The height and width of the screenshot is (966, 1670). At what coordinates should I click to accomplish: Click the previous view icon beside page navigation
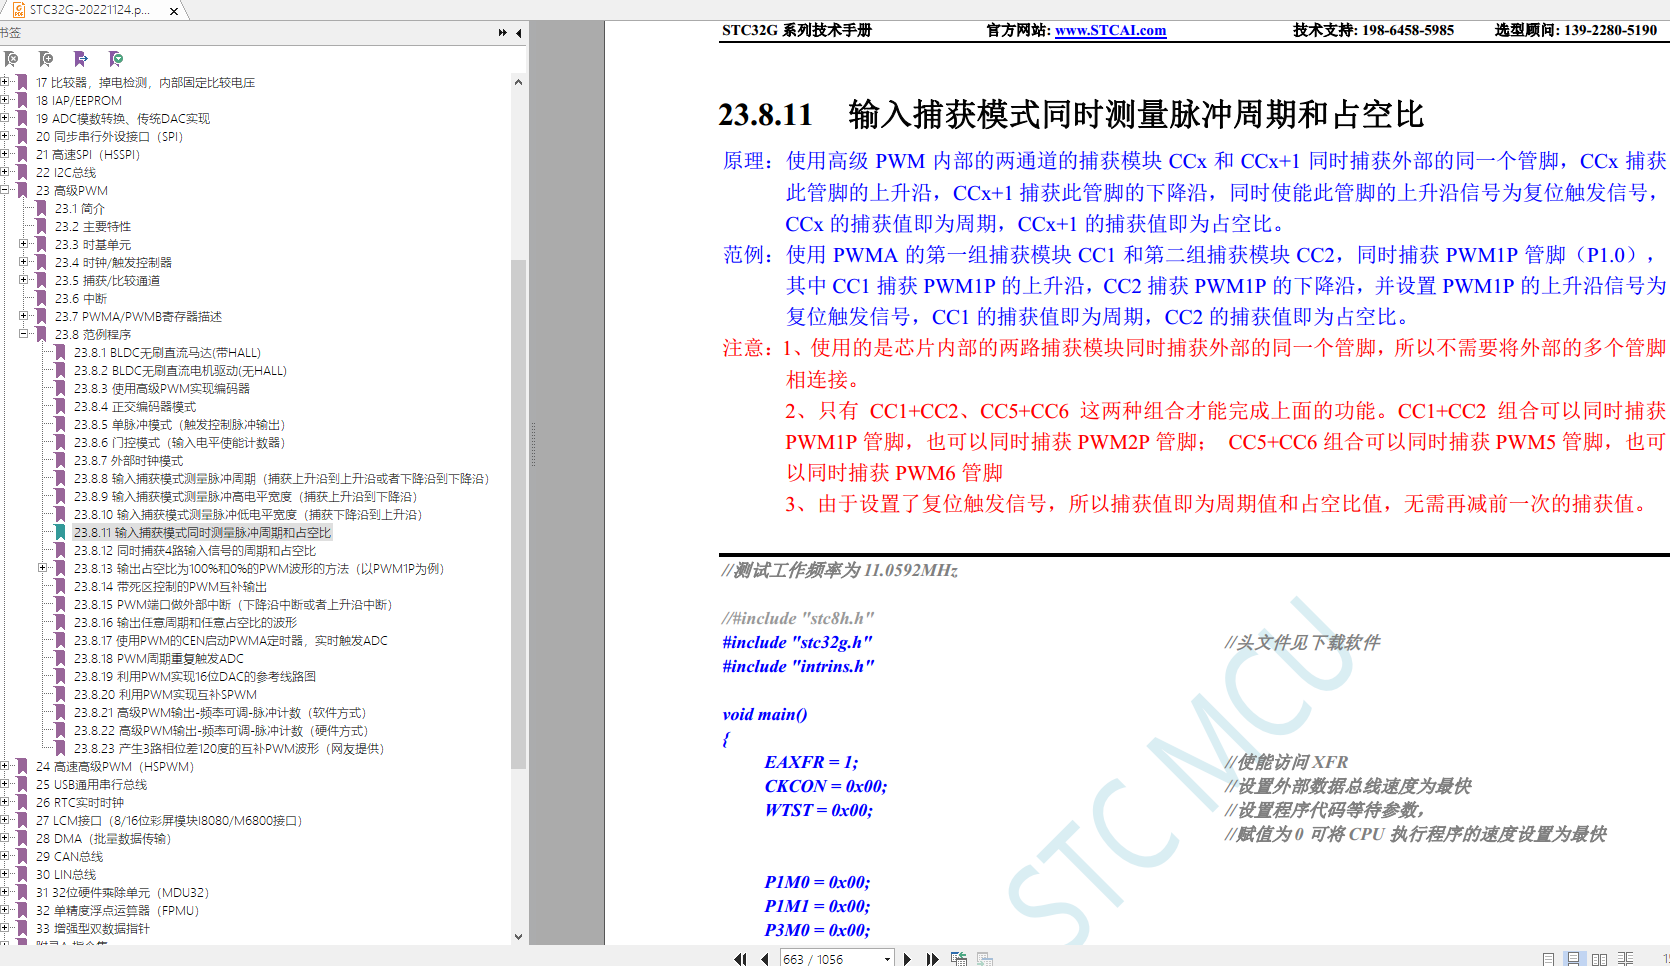point(959,959)
